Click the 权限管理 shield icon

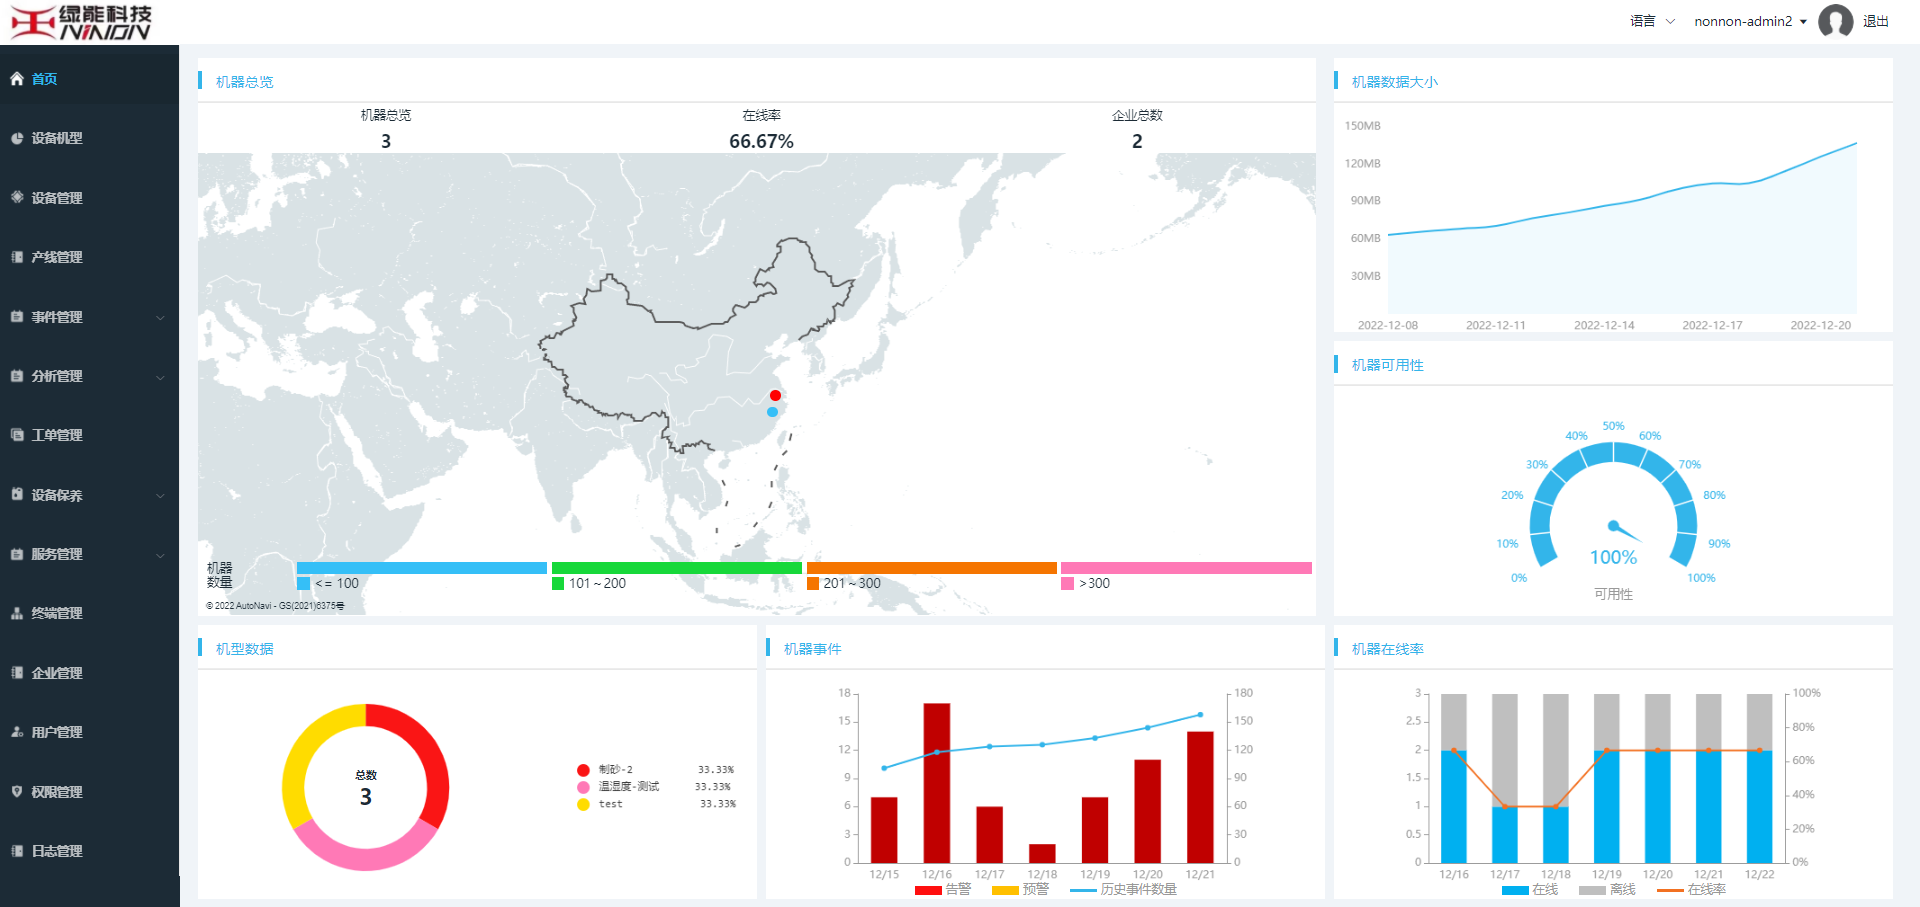pos(17,791)
